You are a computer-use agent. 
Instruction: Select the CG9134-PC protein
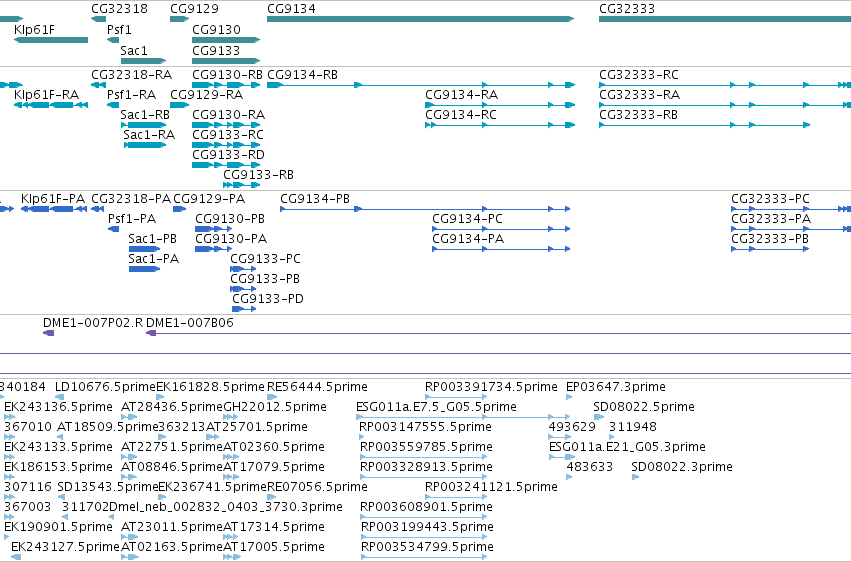click(x=501, y=229)
